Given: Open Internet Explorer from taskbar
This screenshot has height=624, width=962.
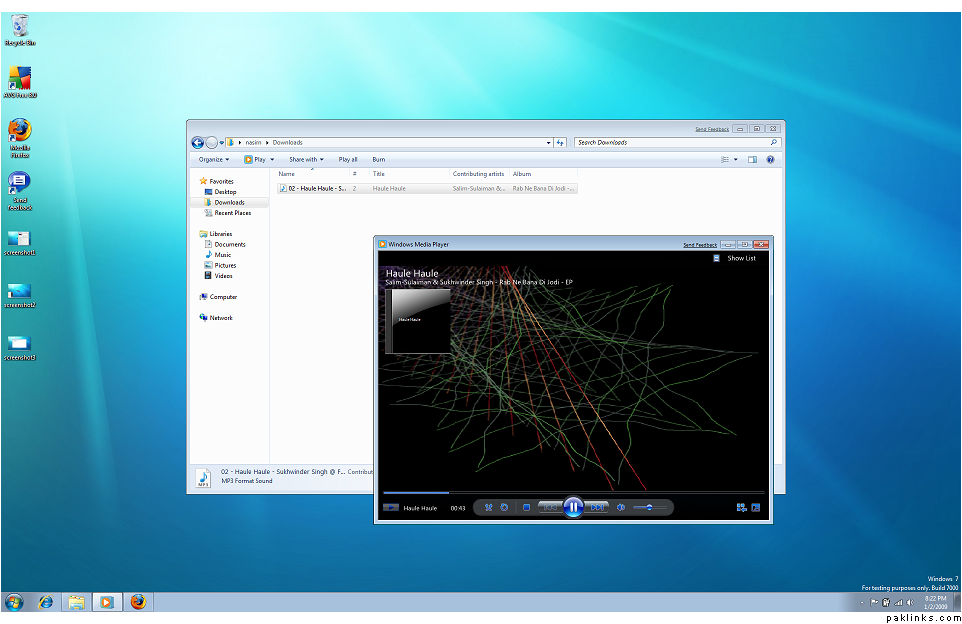Looking at the screenshot, I should tap(45, 602).
